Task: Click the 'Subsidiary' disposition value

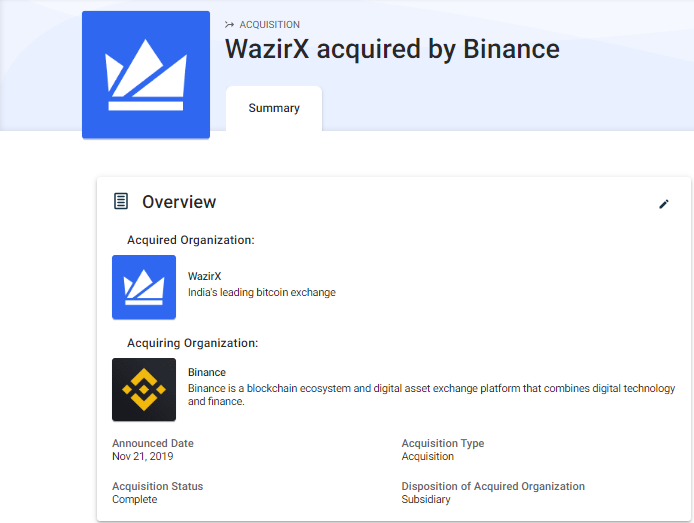Action: tap(426, 499)
